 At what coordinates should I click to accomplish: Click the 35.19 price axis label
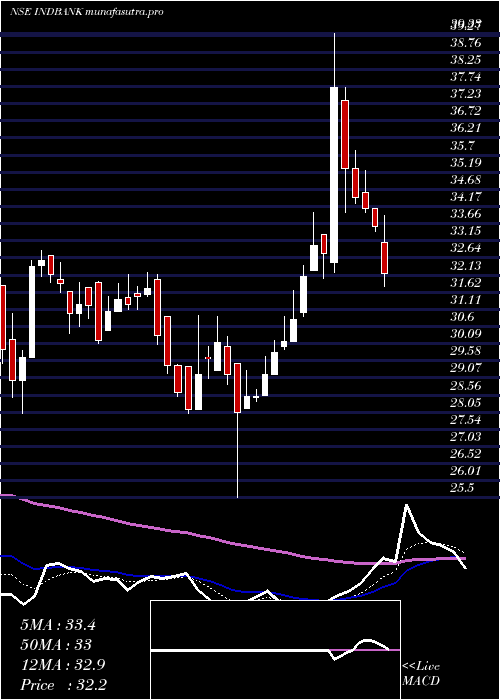coord(466,162)
